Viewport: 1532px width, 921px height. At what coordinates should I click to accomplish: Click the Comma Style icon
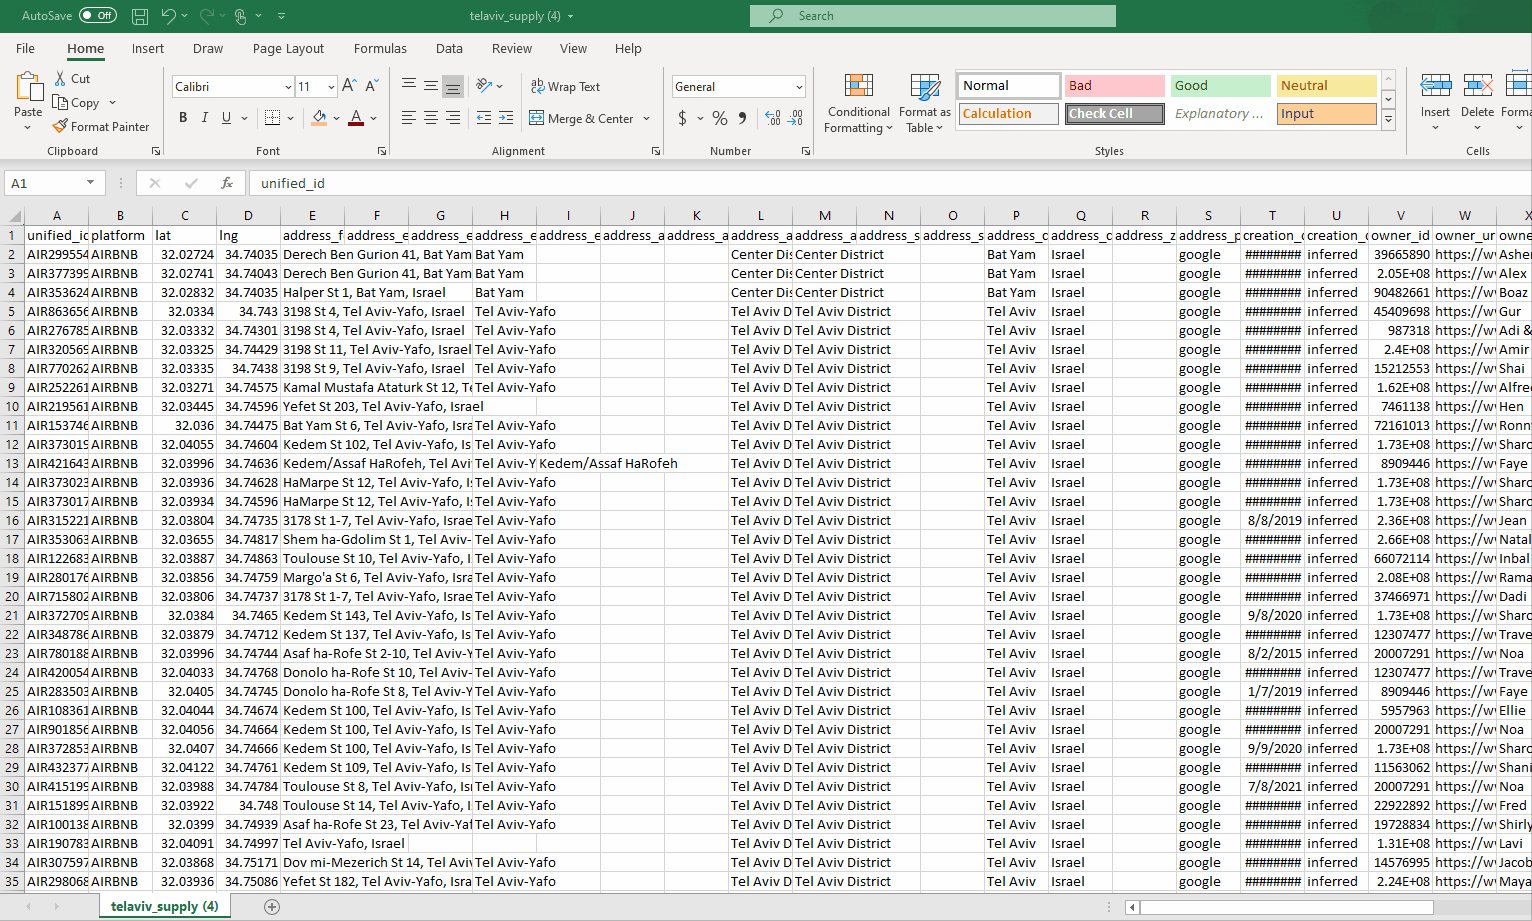[742, 118]
